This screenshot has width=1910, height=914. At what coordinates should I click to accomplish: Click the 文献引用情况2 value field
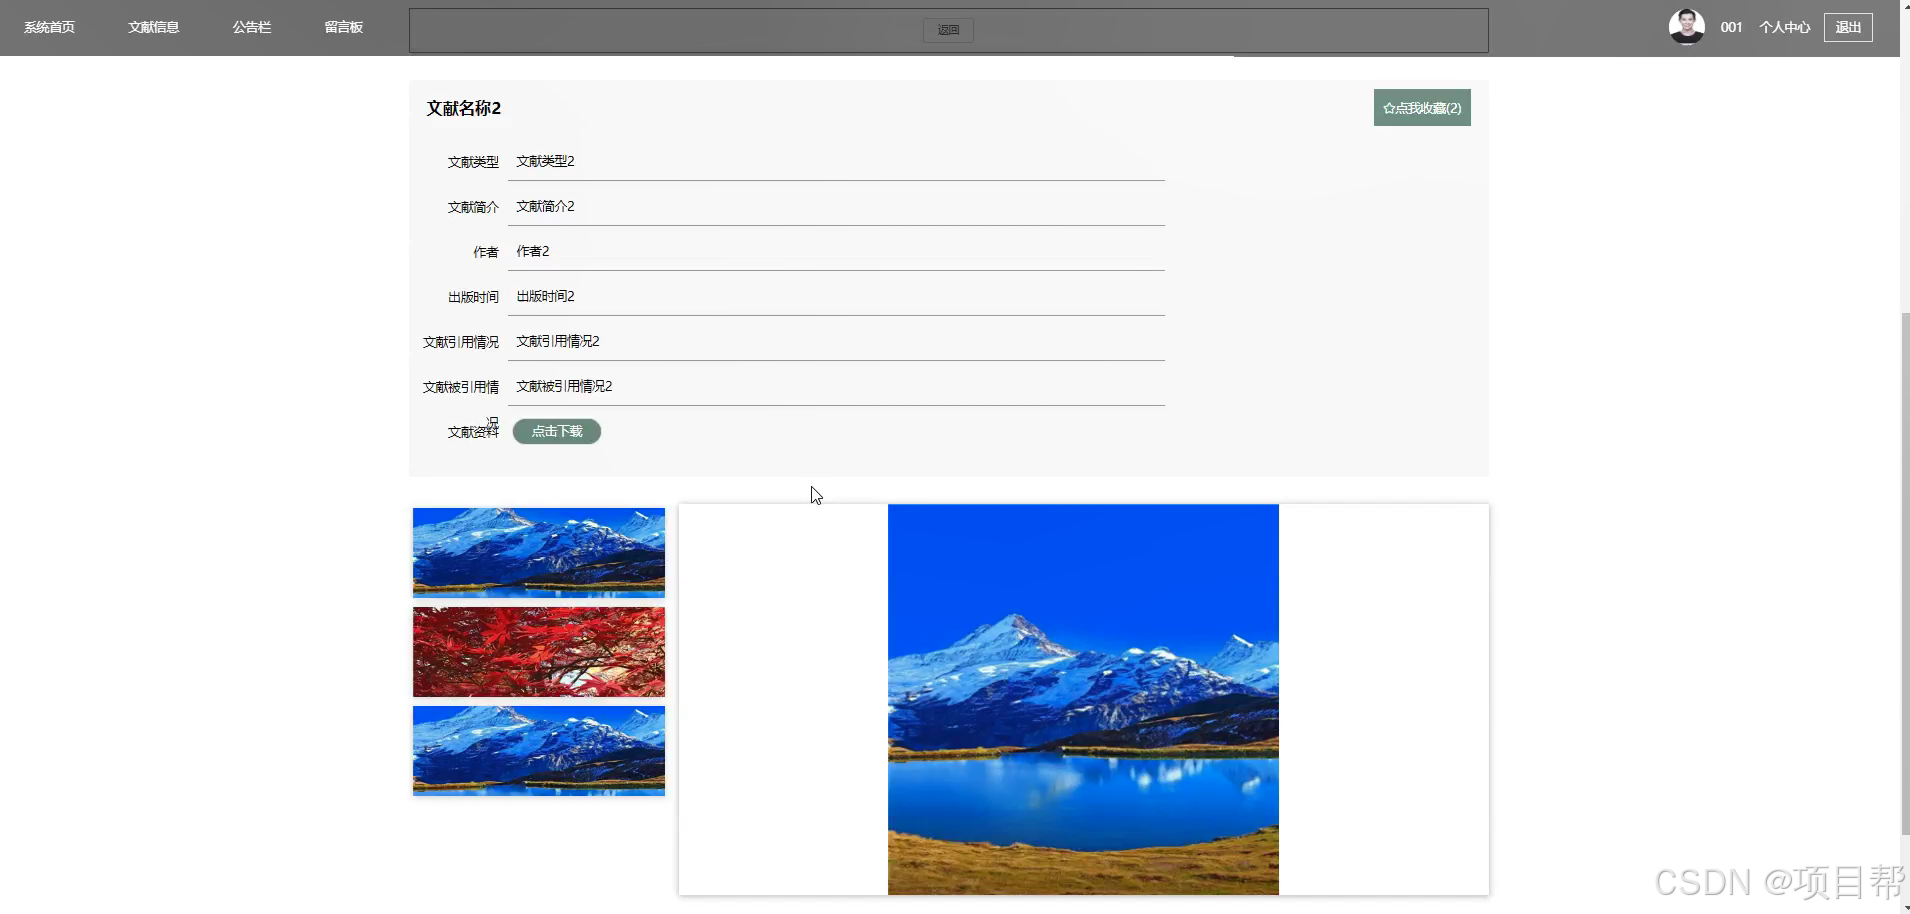836,341
